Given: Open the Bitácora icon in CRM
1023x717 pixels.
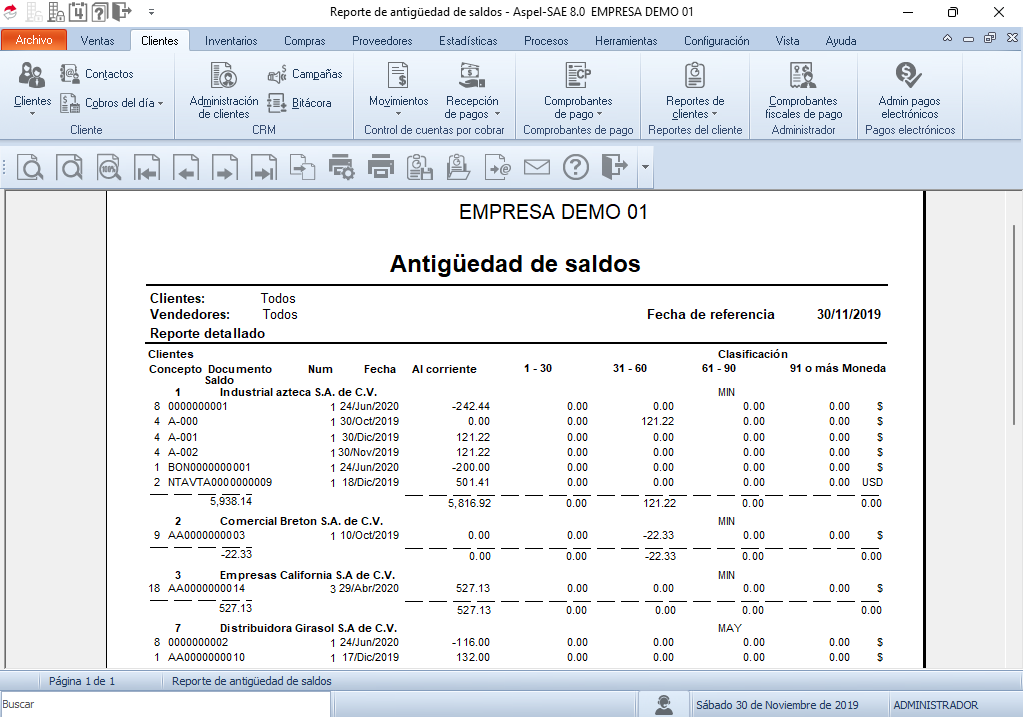Looking at the screenshot, I should click(x=304, y=103).
